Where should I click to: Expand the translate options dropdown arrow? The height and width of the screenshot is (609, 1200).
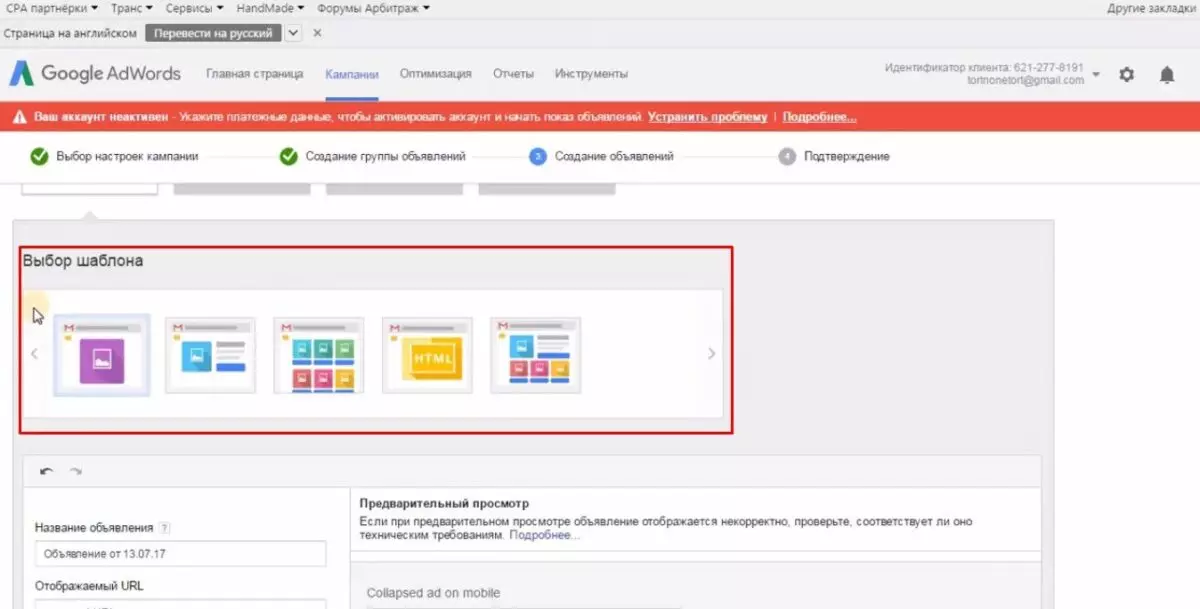point(293,33)
